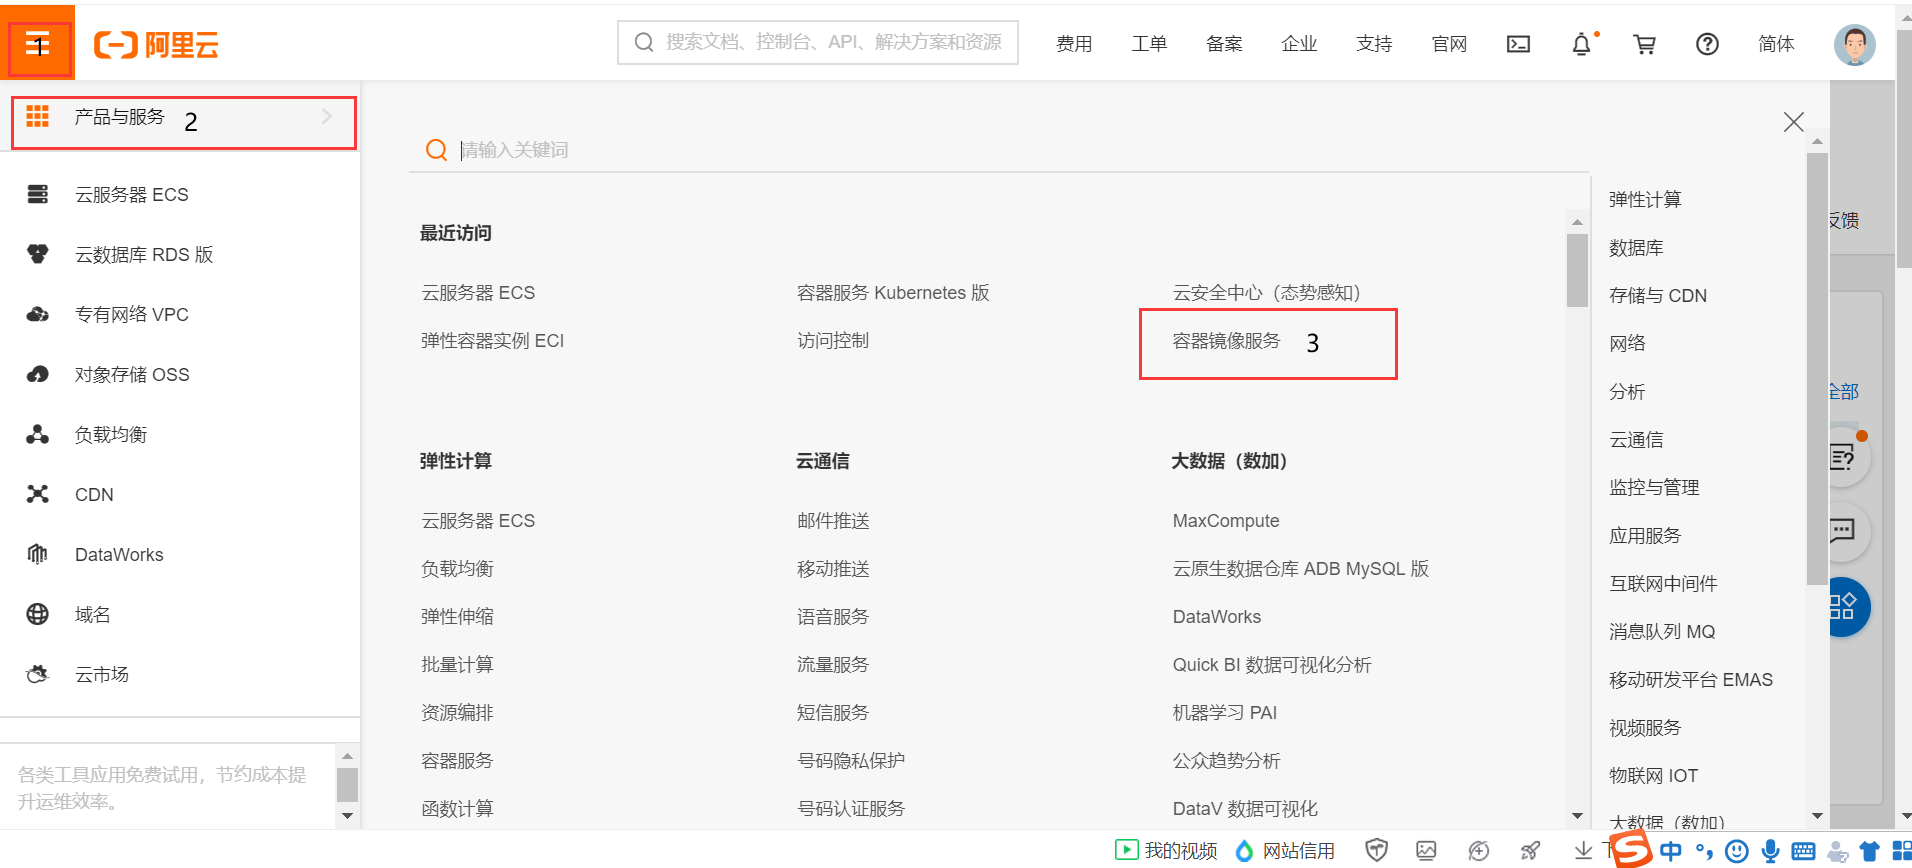Open 云安全中心（态势感知）link

pos(1266,293)
